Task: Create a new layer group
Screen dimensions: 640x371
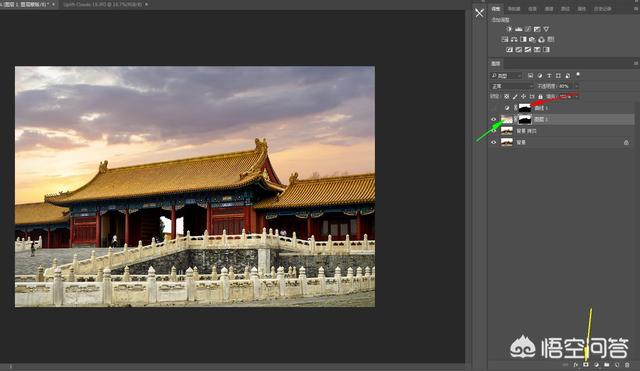Action: (x=607, y=364)
